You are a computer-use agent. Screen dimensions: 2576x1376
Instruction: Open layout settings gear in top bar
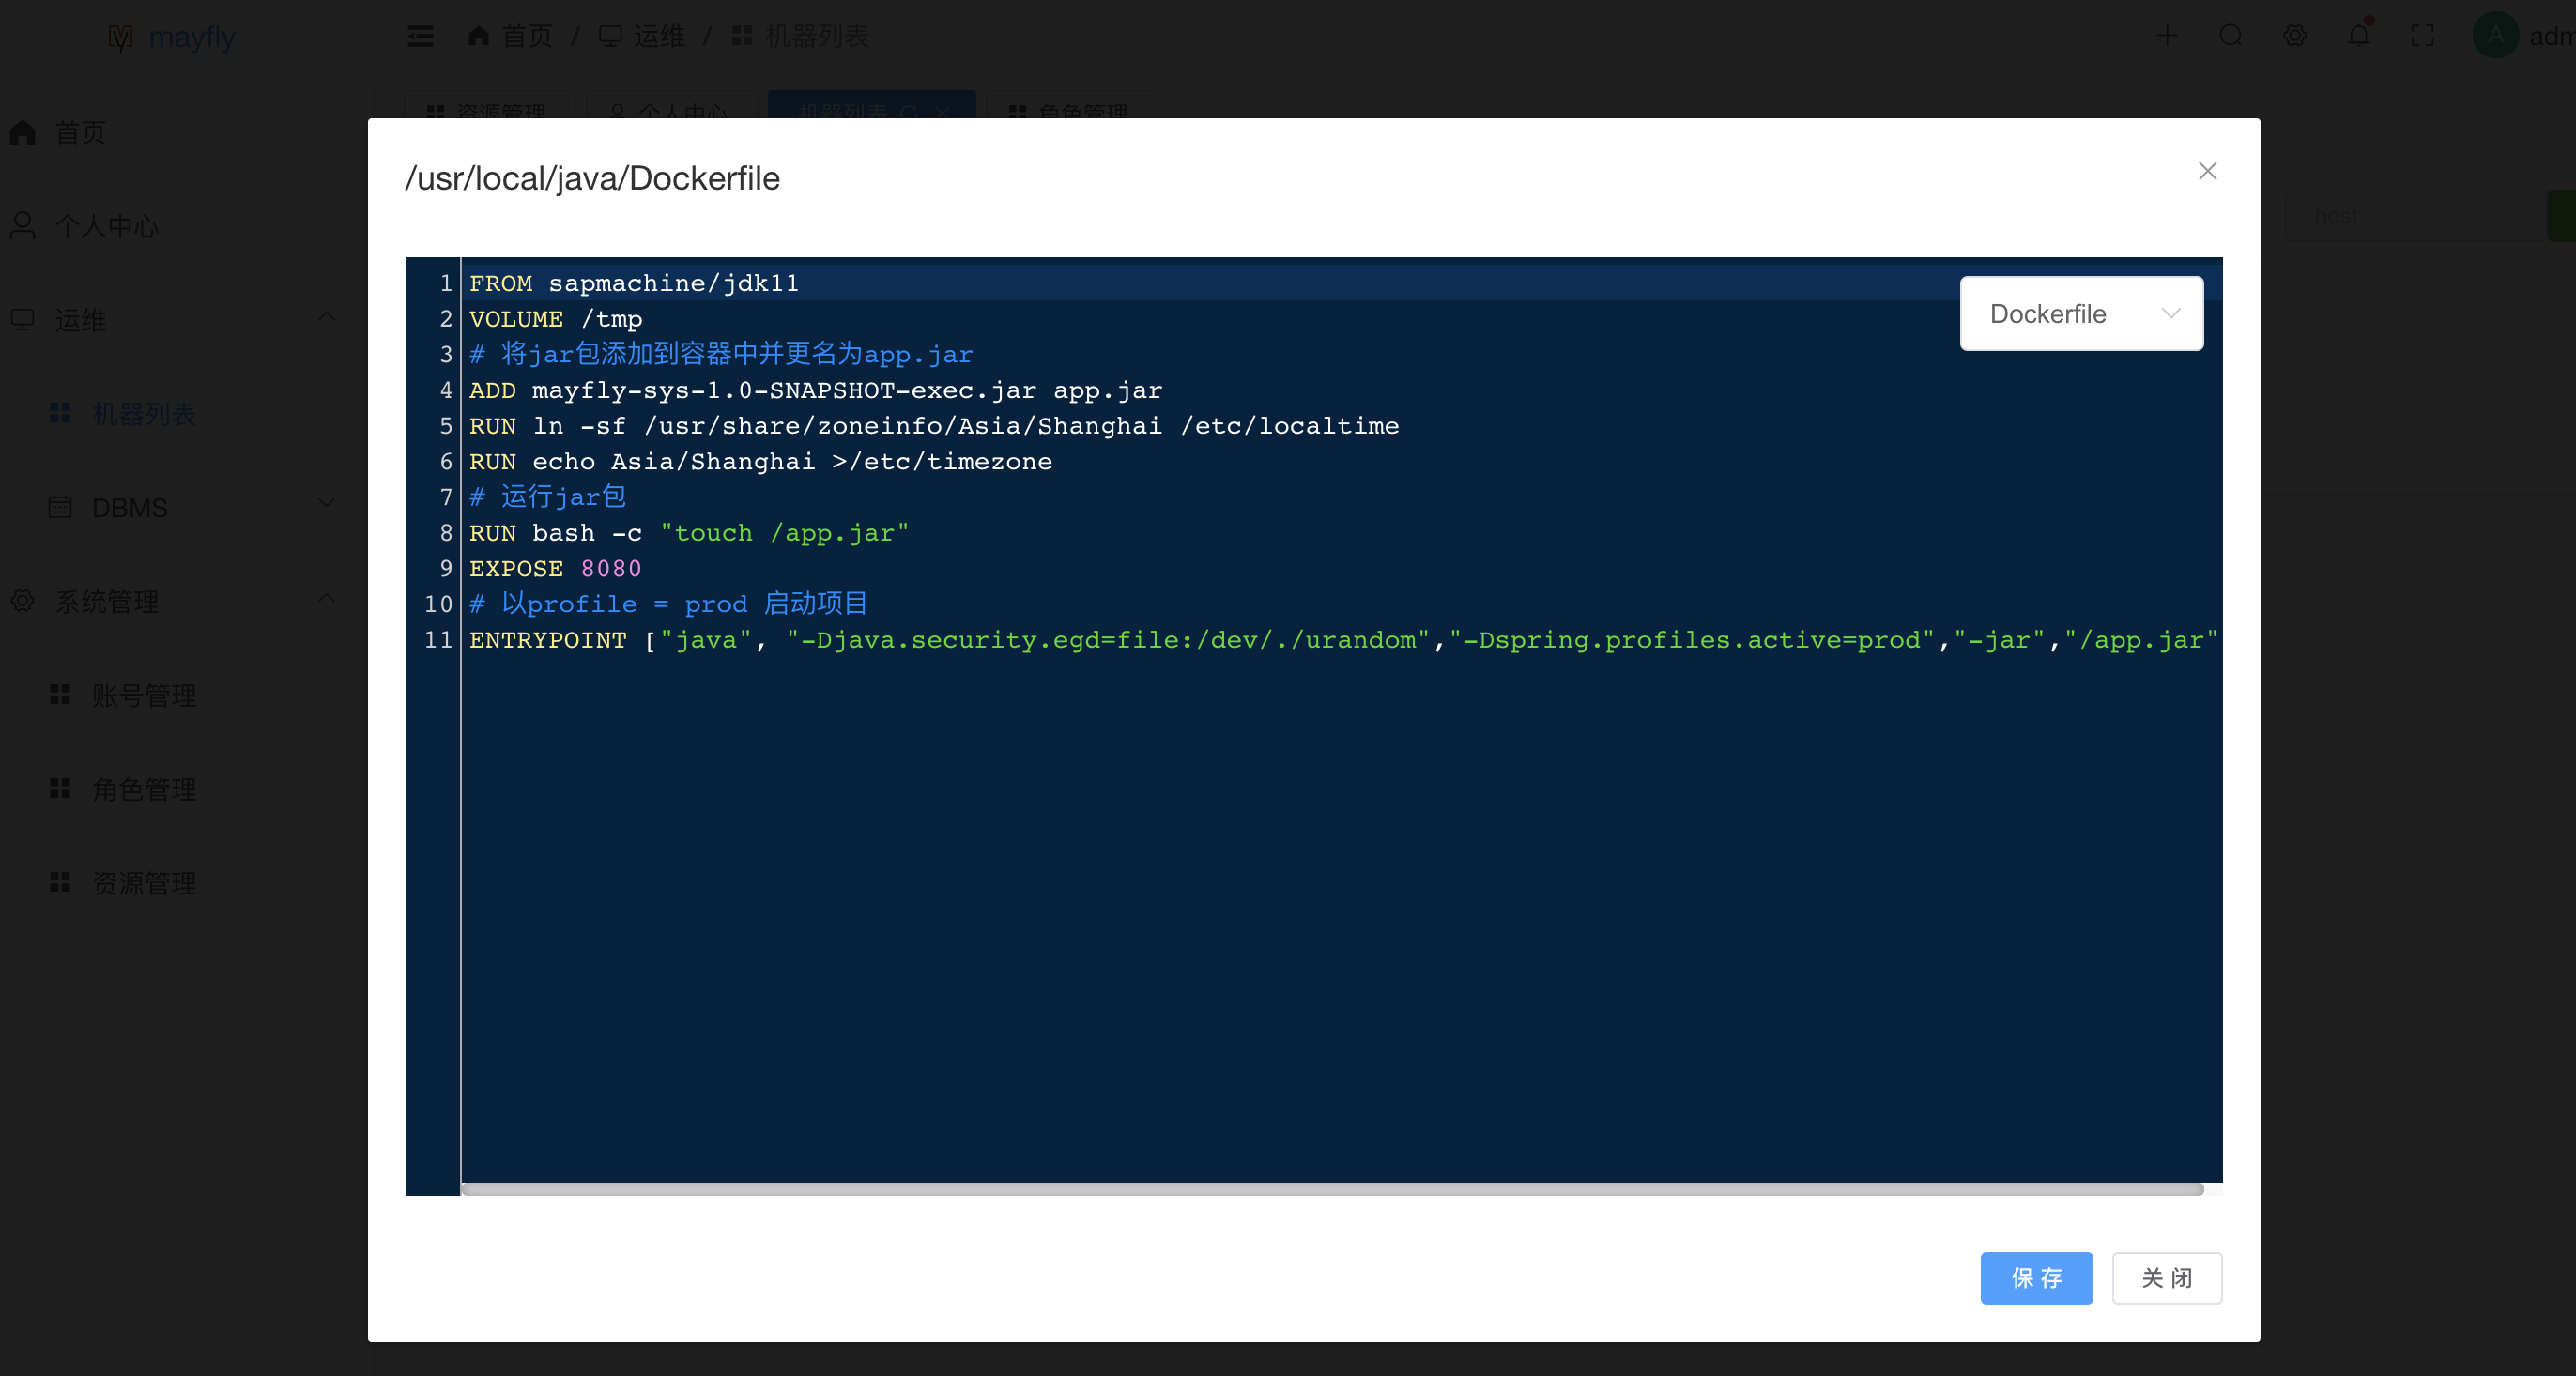2295,36
